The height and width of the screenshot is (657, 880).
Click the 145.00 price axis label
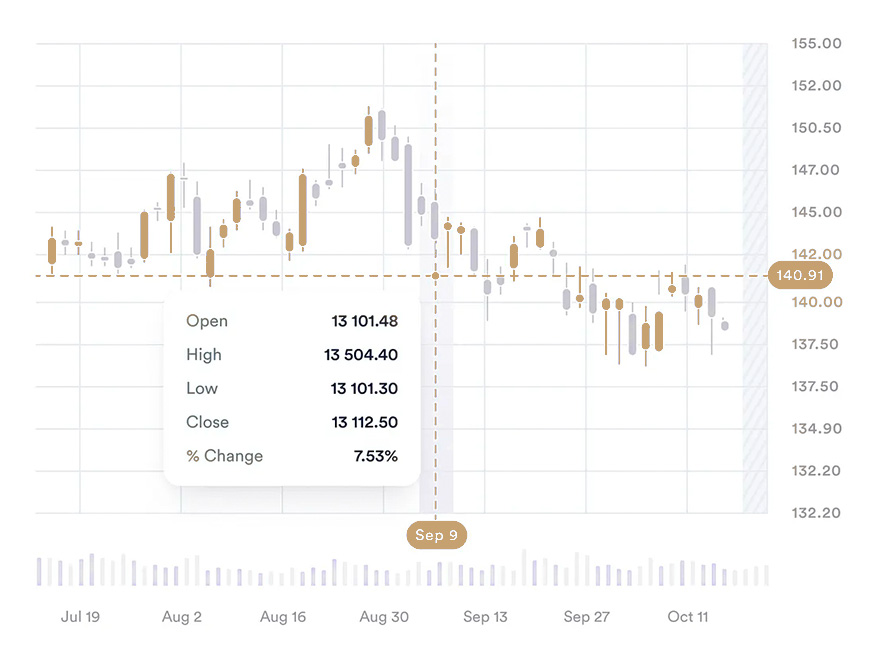coord(816,212)
